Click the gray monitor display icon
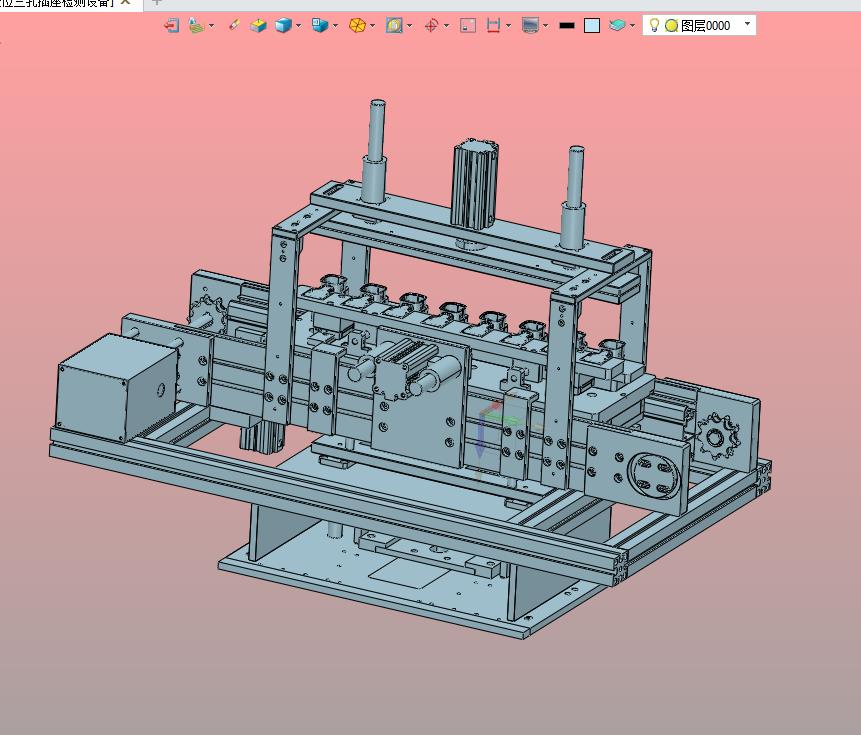 click(530, 25)
